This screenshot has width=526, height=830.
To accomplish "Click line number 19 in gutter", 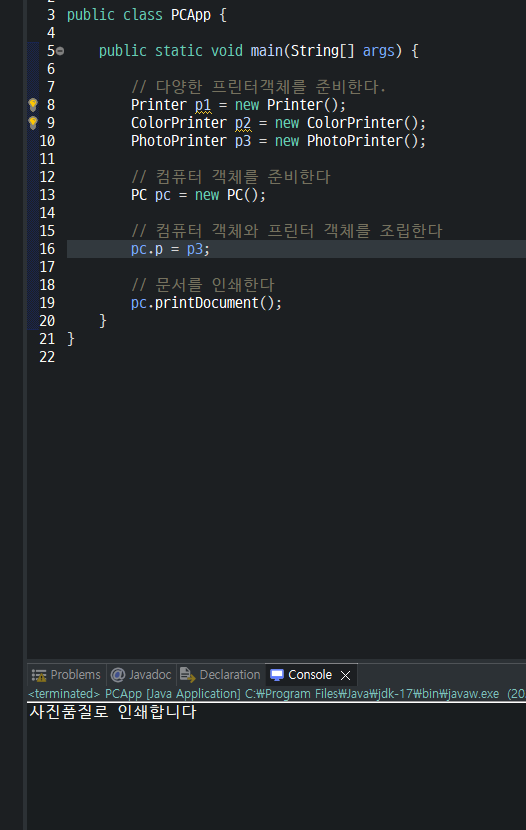I will 47,303.
